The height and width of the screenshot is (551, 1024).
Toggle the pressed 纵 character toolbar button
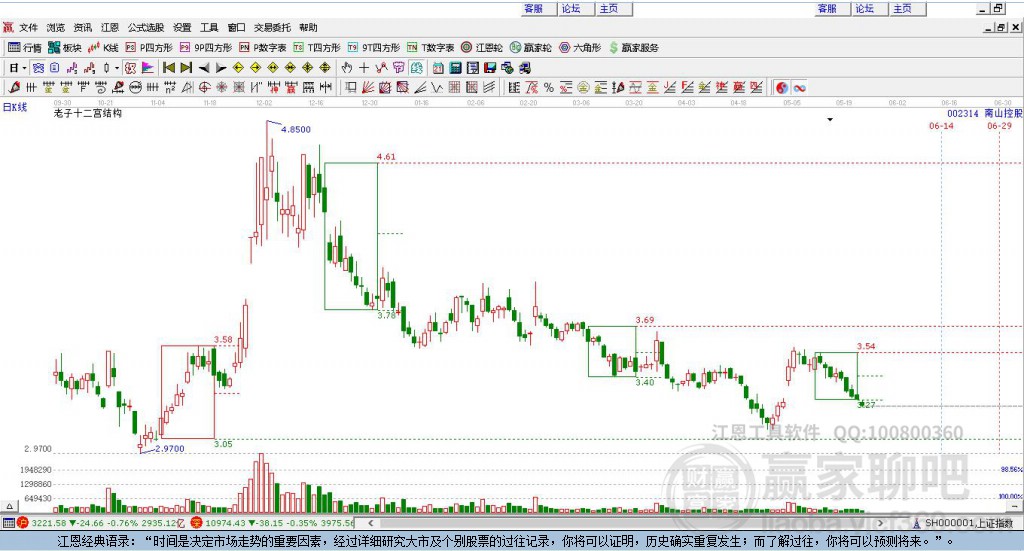coord(130,68)
